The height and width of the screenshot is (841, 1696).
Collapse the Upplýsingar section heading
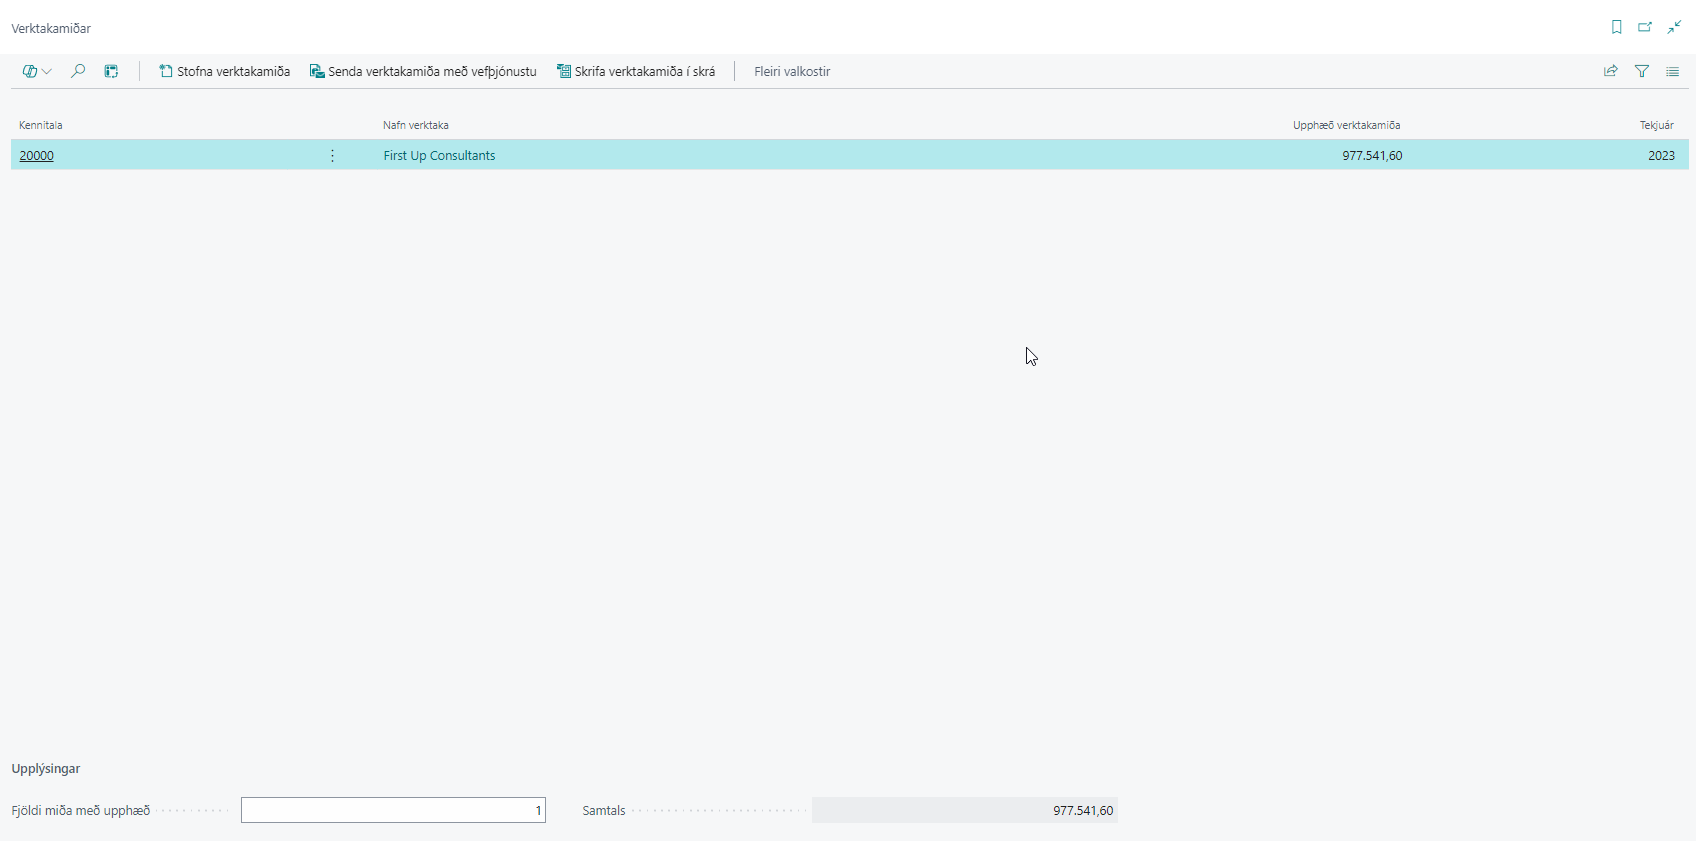[x=46, y=768]
